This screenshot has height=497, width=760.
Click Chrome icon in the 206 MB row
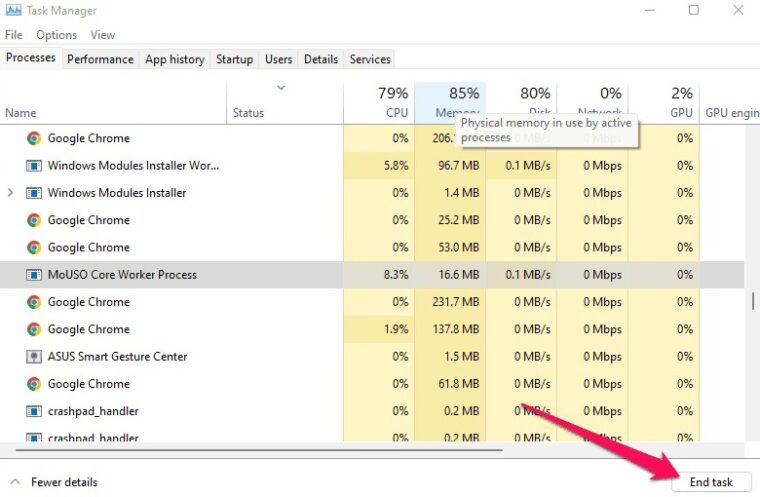[33, 138]
